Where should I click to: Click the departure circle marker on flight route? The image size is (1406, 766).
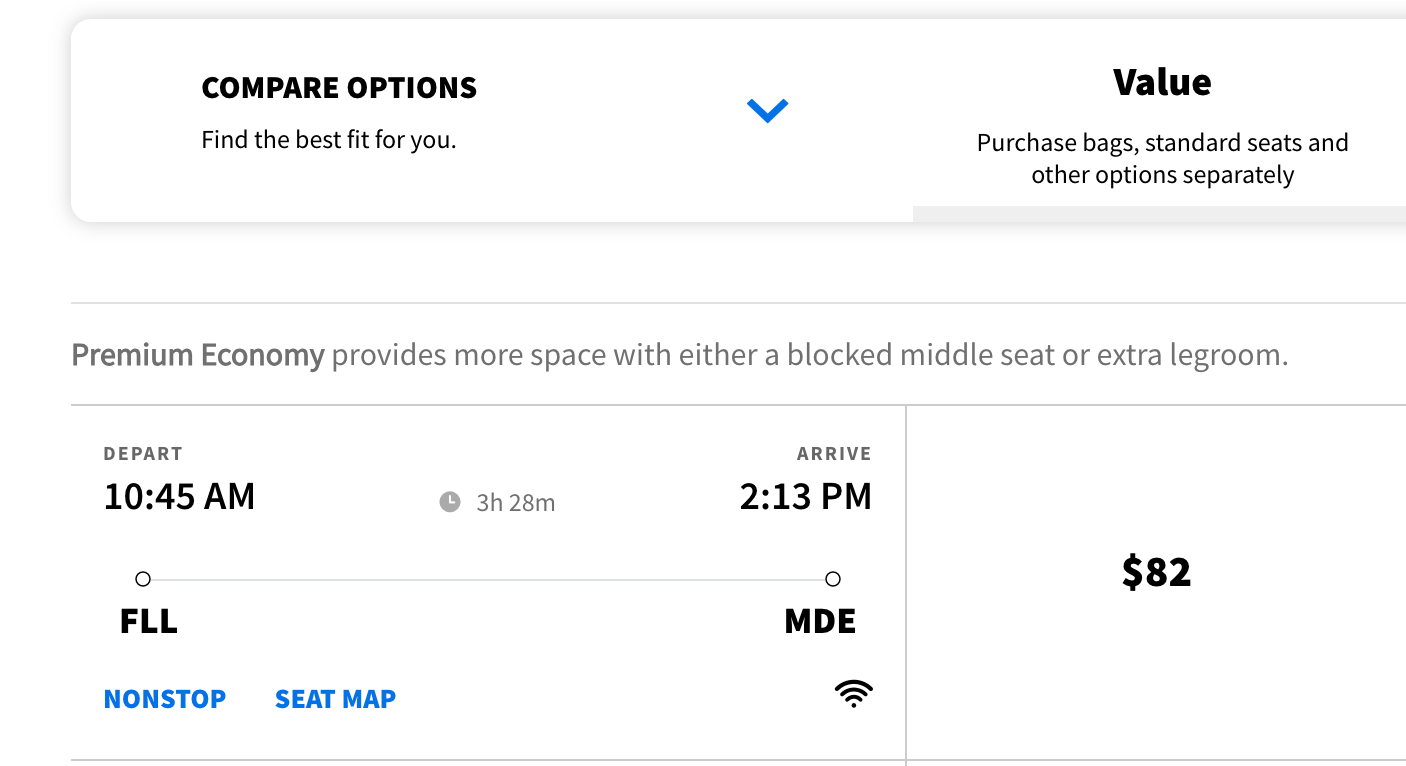coord(143,579)
